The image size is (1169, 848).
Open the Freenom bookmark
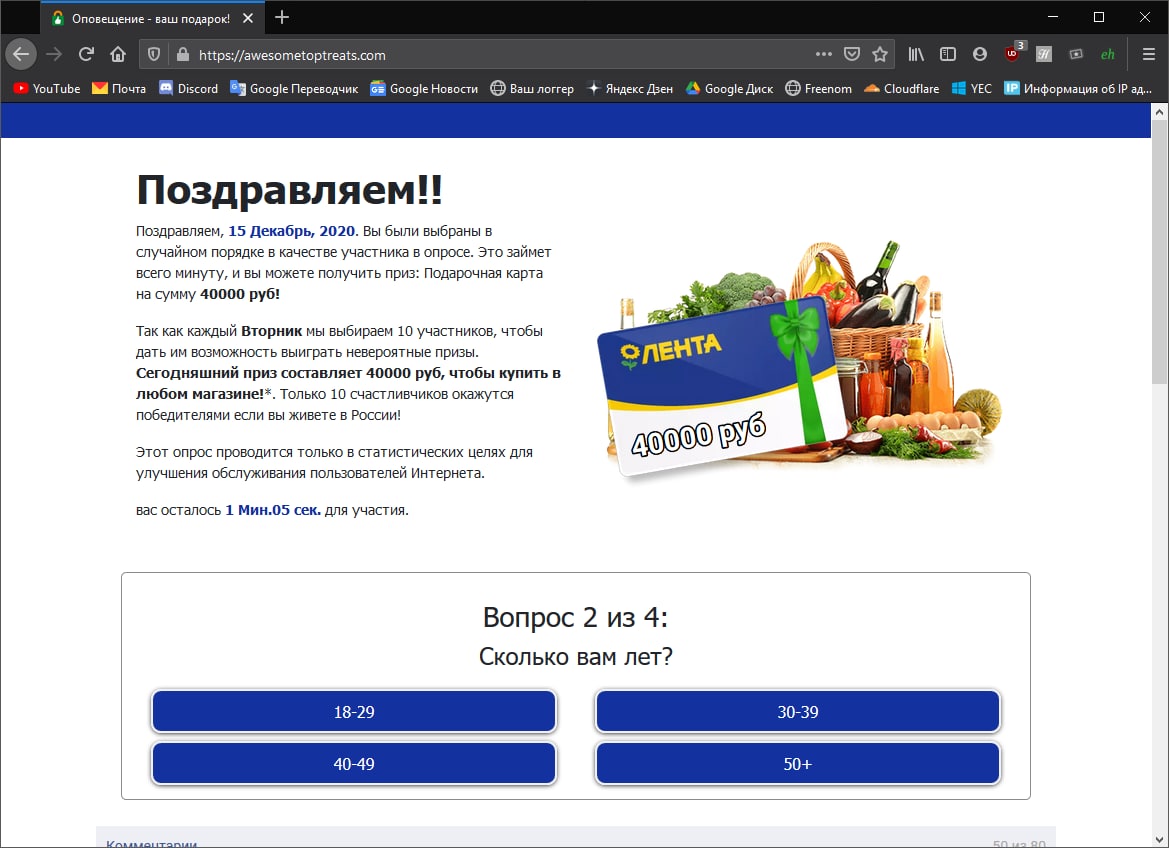click(819, 88)
